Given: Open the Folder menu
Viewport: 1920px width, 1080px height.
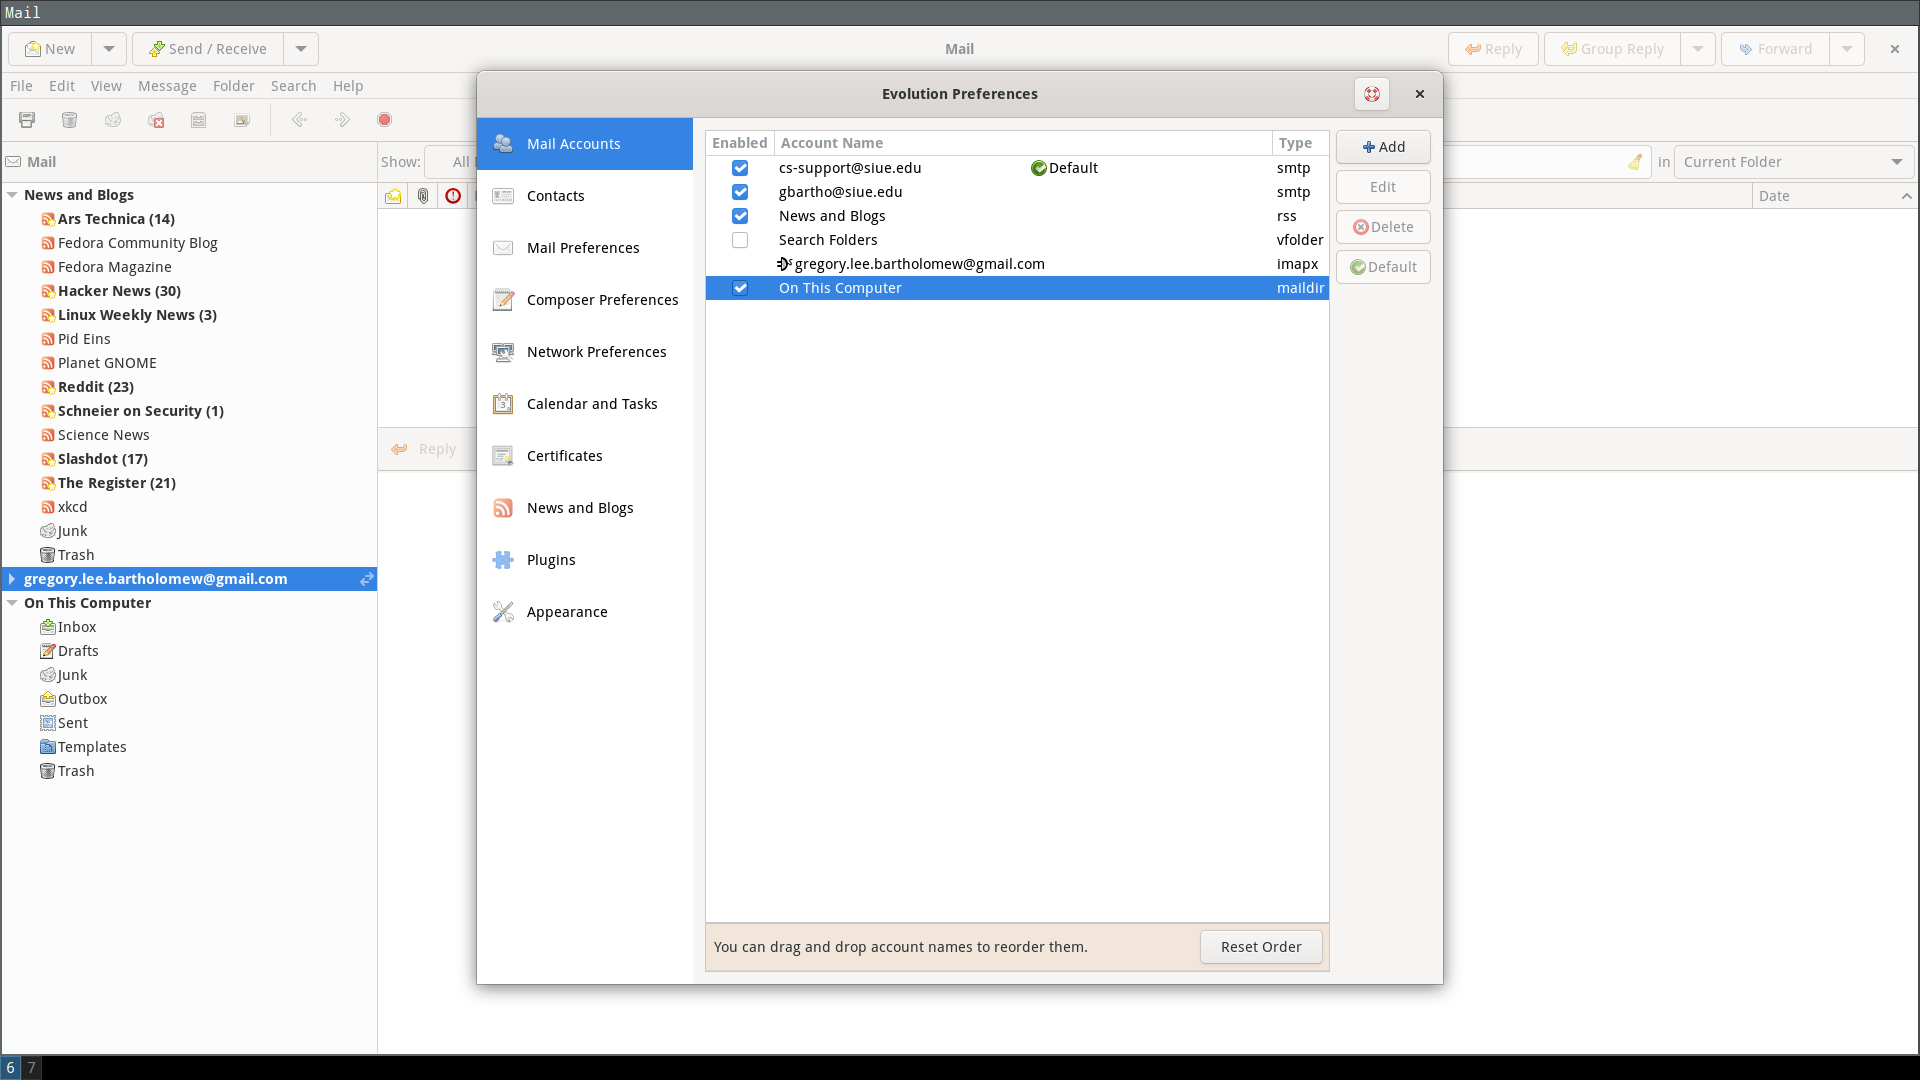Looking at the screenshot, I should click(233, 86).
